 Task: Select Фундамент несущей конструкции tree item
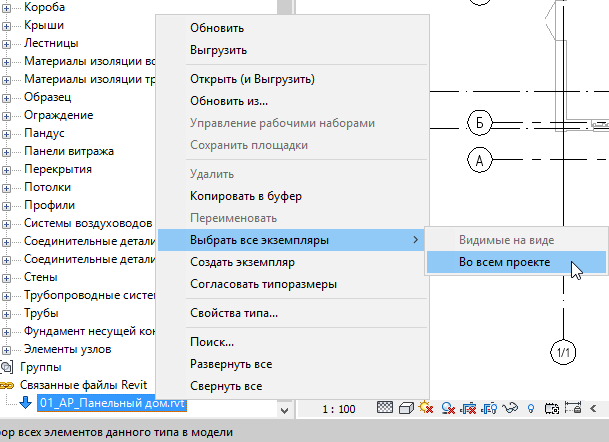click(x=90, y=331)
